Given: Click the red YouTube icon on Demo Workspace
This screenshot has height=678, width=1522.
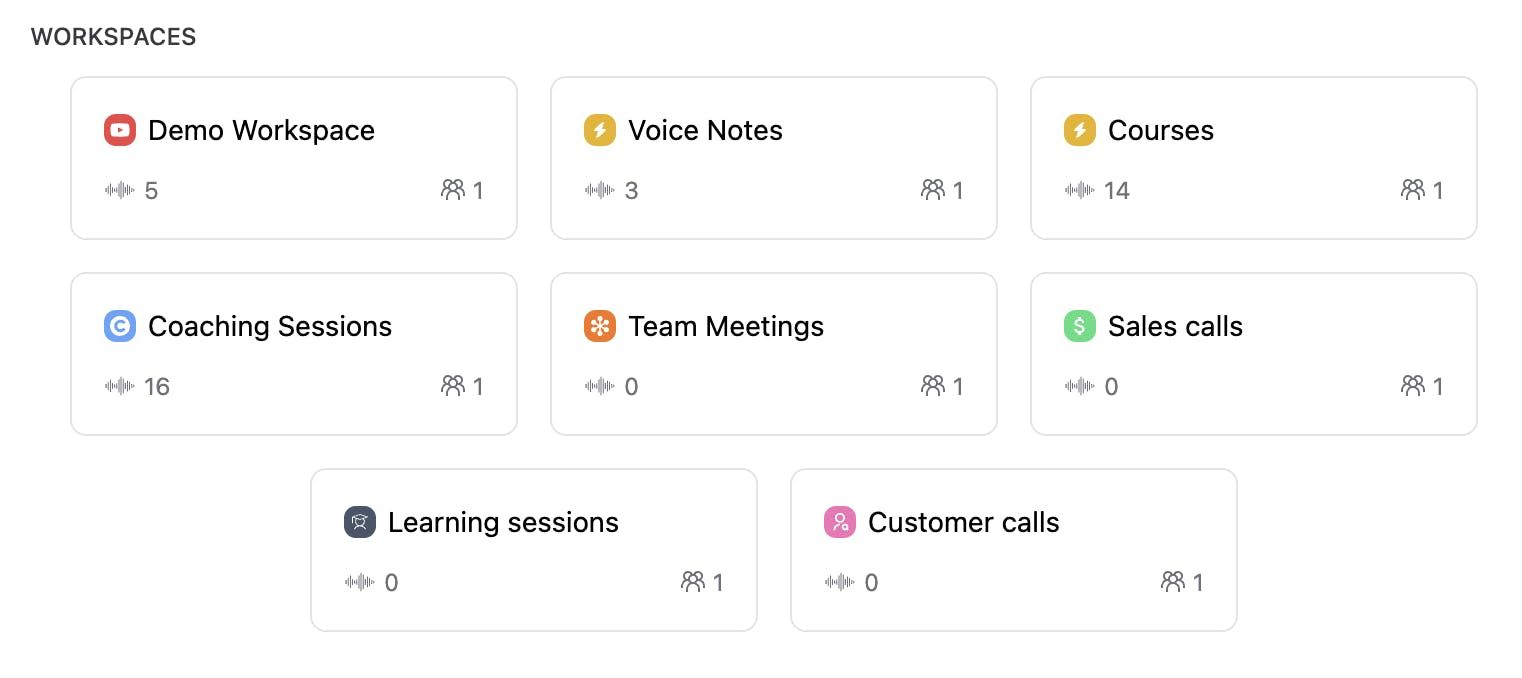Looking at the screenshot, I should coord(119,130).
